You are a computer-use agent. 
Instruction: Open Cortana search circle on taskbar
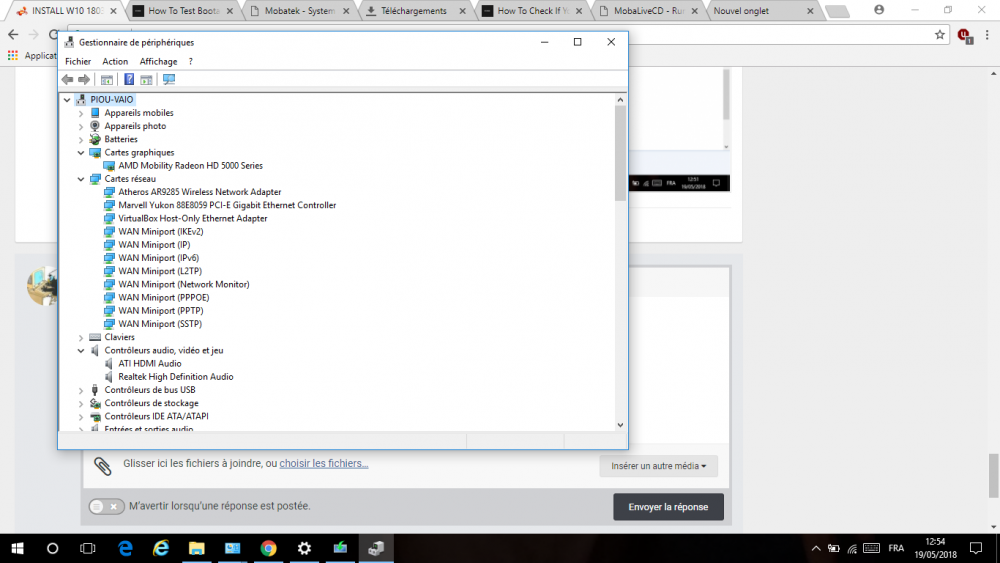52,548
